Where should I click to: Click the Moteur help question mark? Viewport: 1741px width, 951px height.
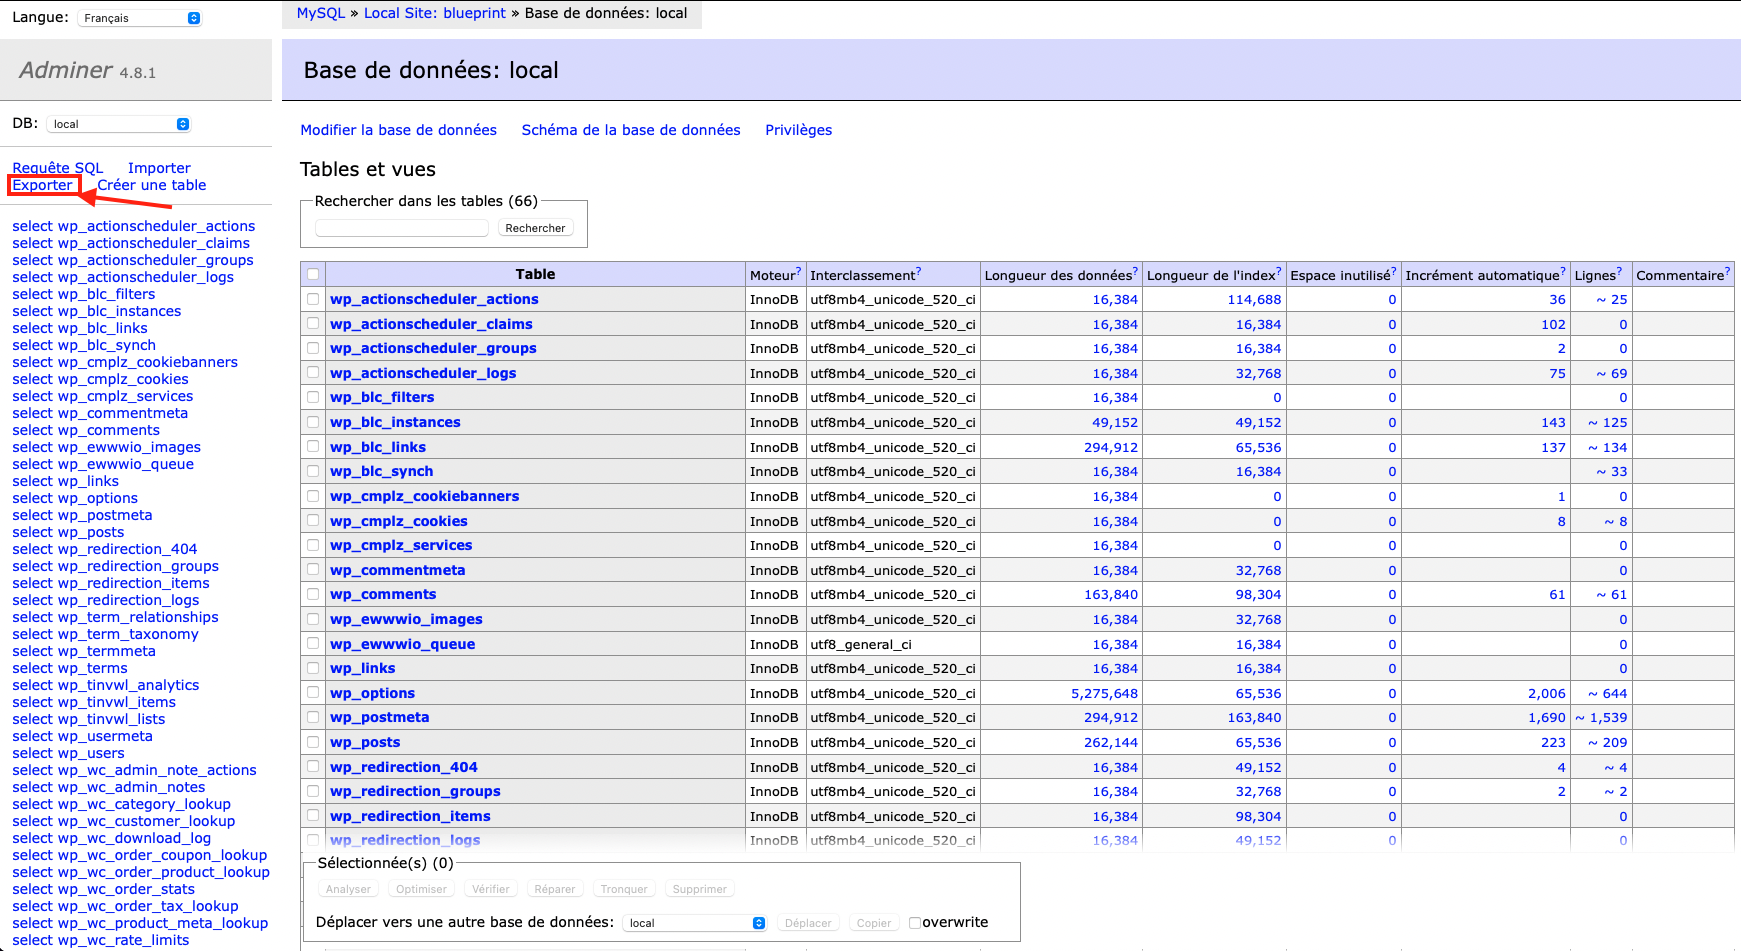[798, 271]
